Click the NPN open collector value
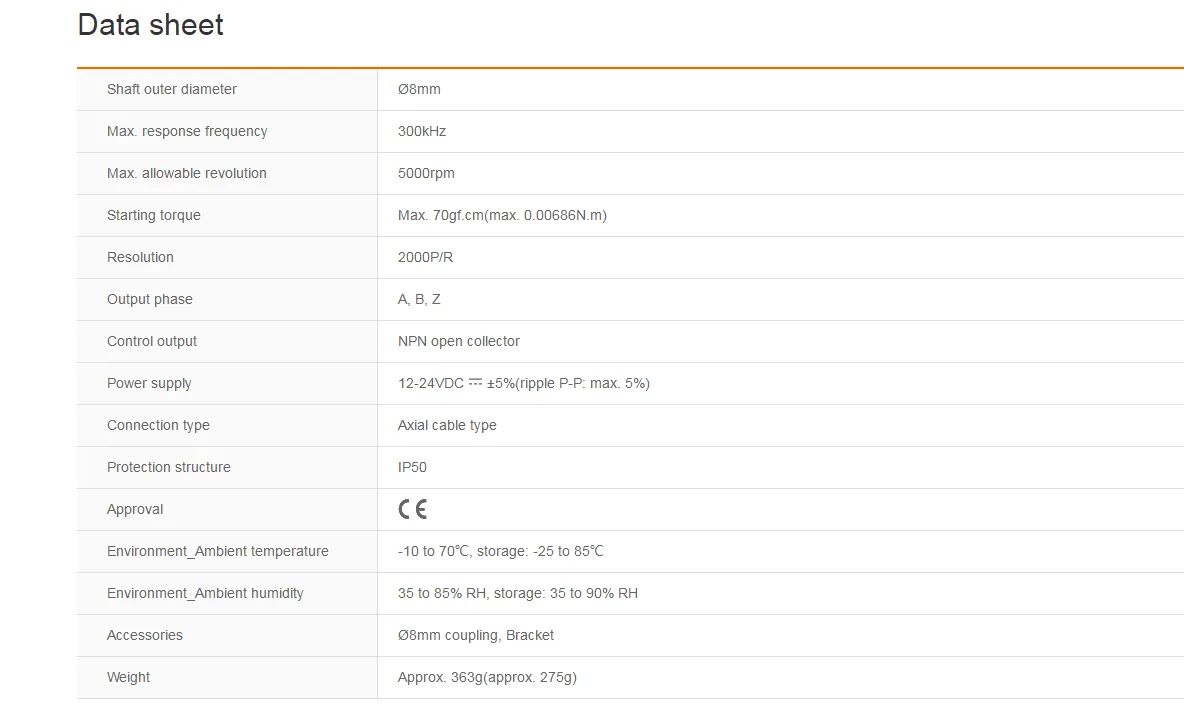Screen dimensions: 1184x704 tap(458, 341)
